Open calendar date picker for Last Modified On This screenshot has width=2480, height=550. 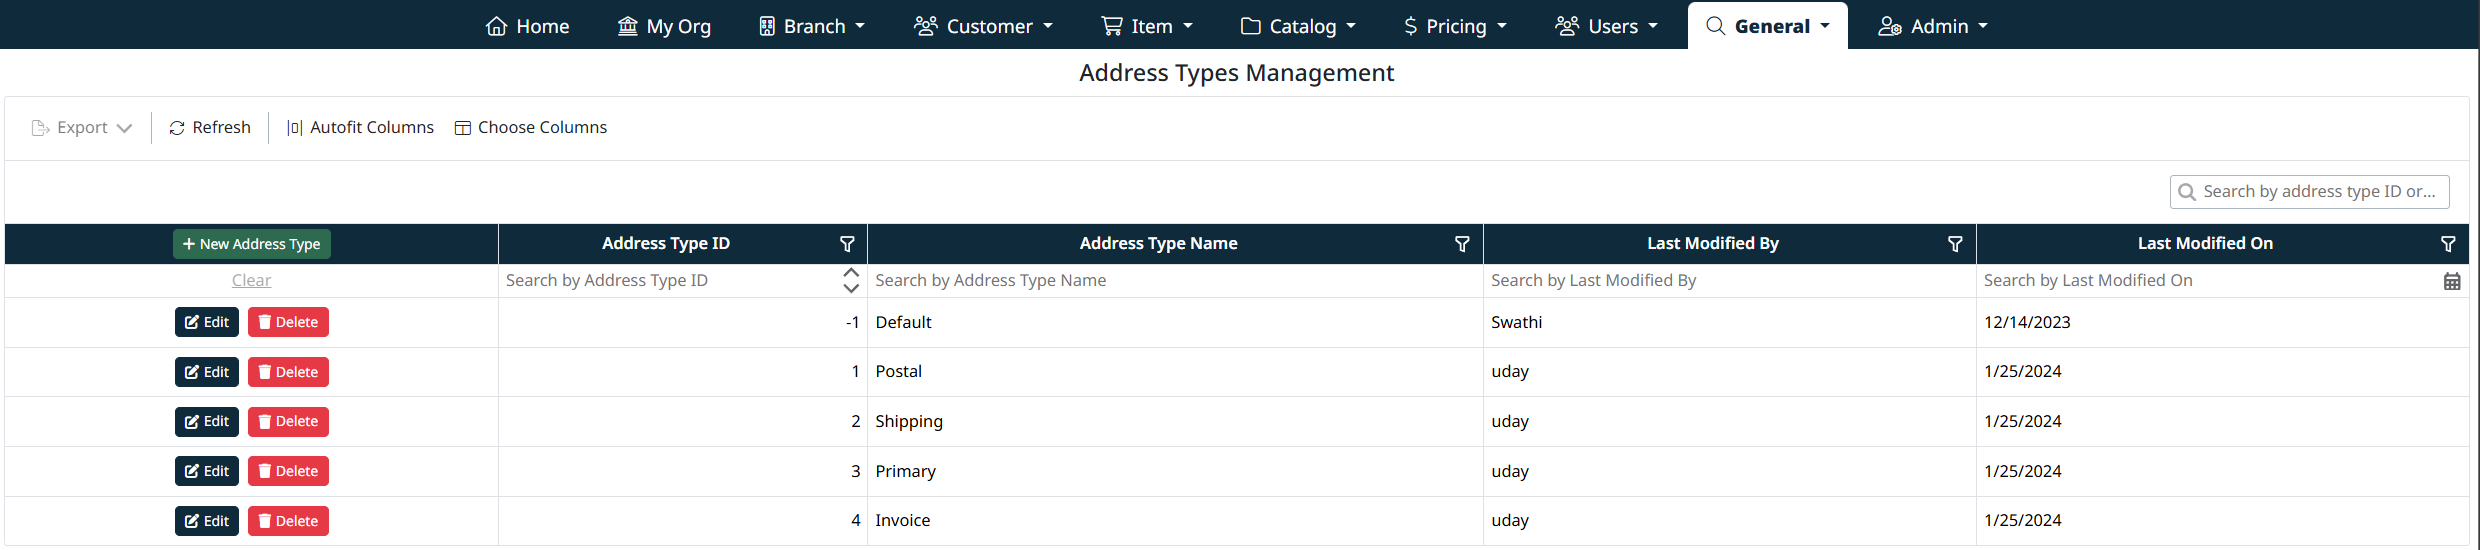2452,281
